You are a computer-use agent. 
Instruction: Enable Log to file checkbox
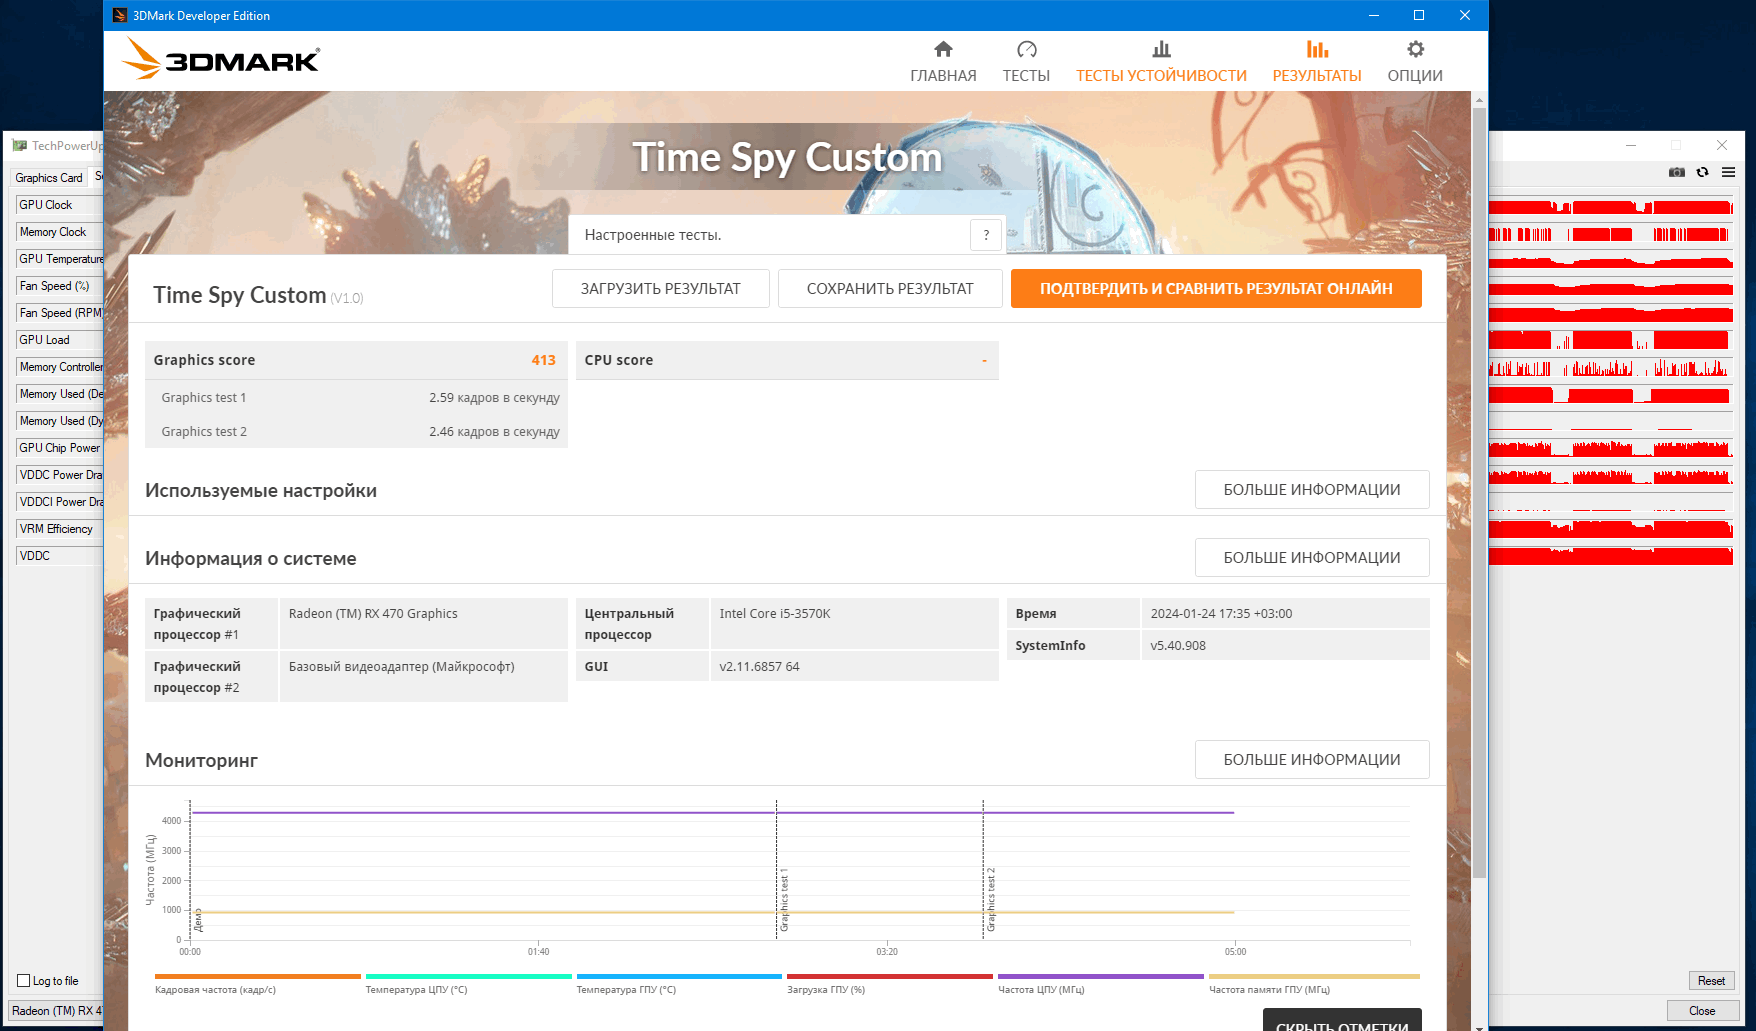click(x=24, y=981)
